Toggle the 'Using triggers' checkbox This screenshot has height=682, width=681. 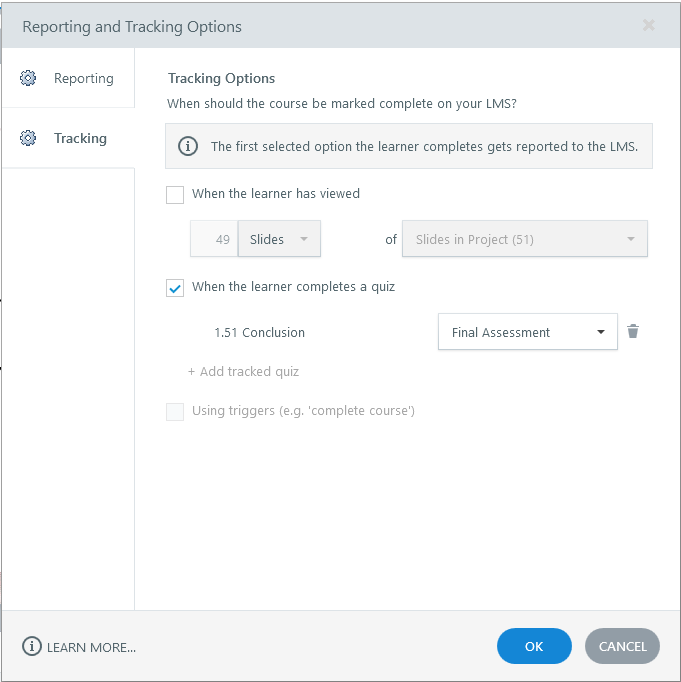click(175, 411)
